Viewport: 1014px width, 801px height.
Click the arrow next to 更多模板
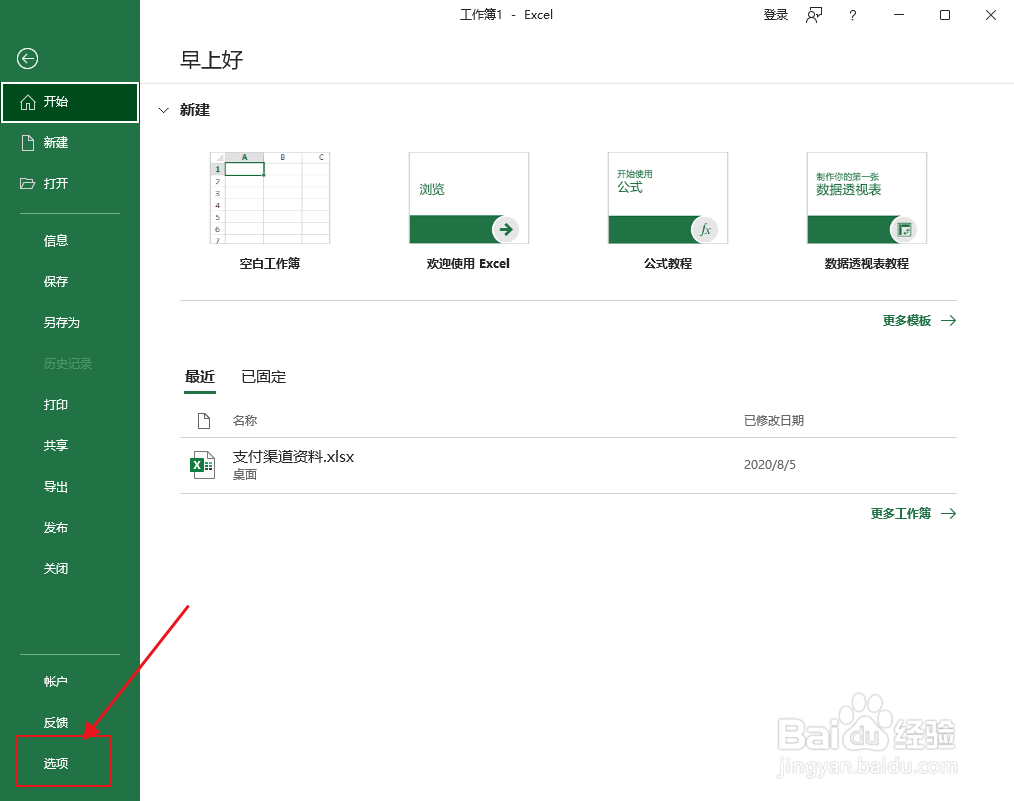coord(949,321)
